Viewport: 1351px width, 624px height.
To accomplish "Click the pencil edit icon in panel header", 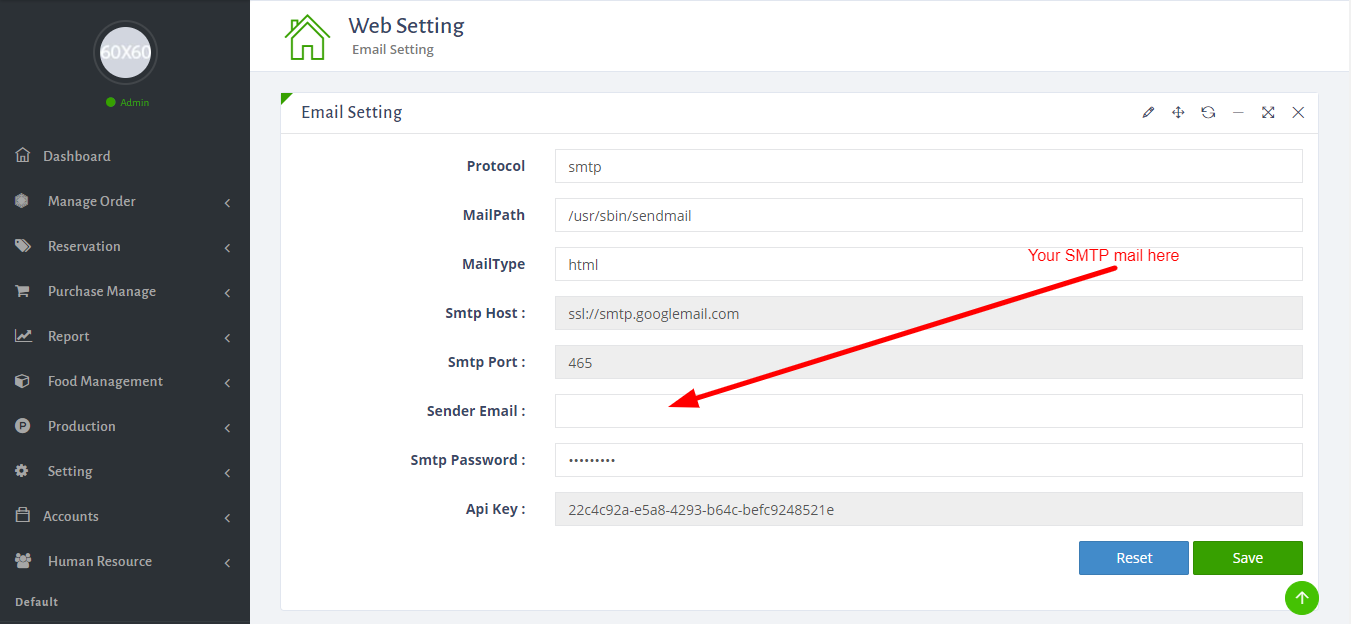I will pos(1148,113).
